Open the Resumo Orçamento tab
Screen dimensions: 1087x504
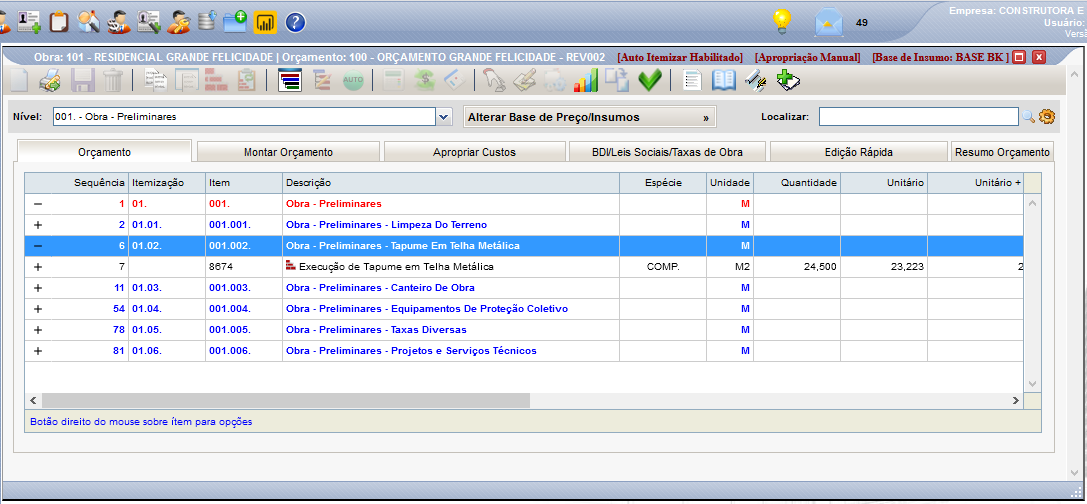click(x=1002, y=152)
